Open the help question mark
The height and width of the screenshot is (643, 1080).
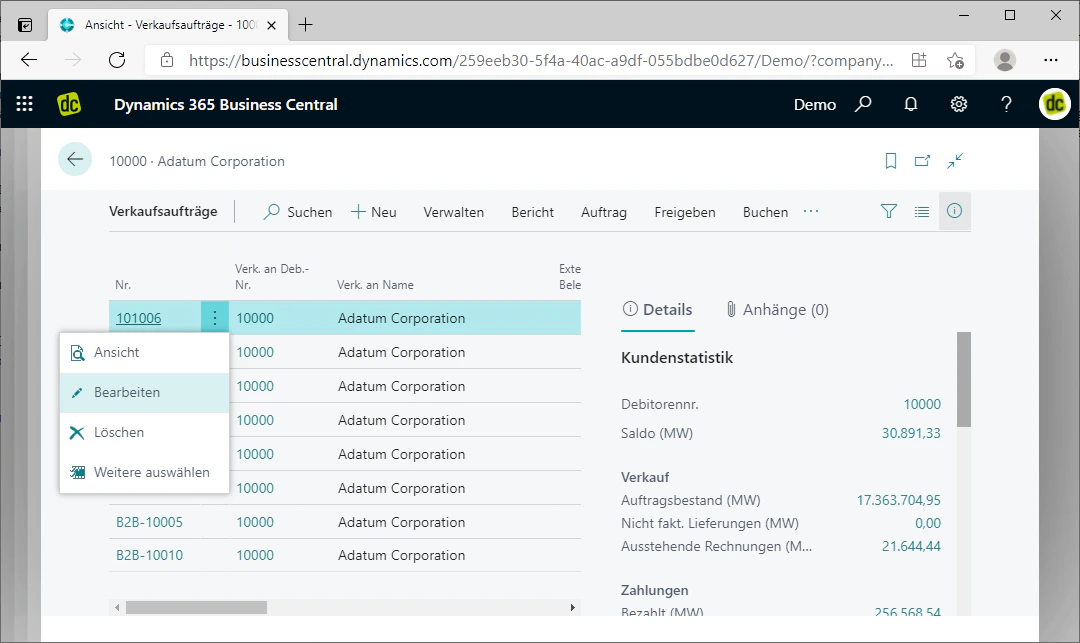(1006, 104)
